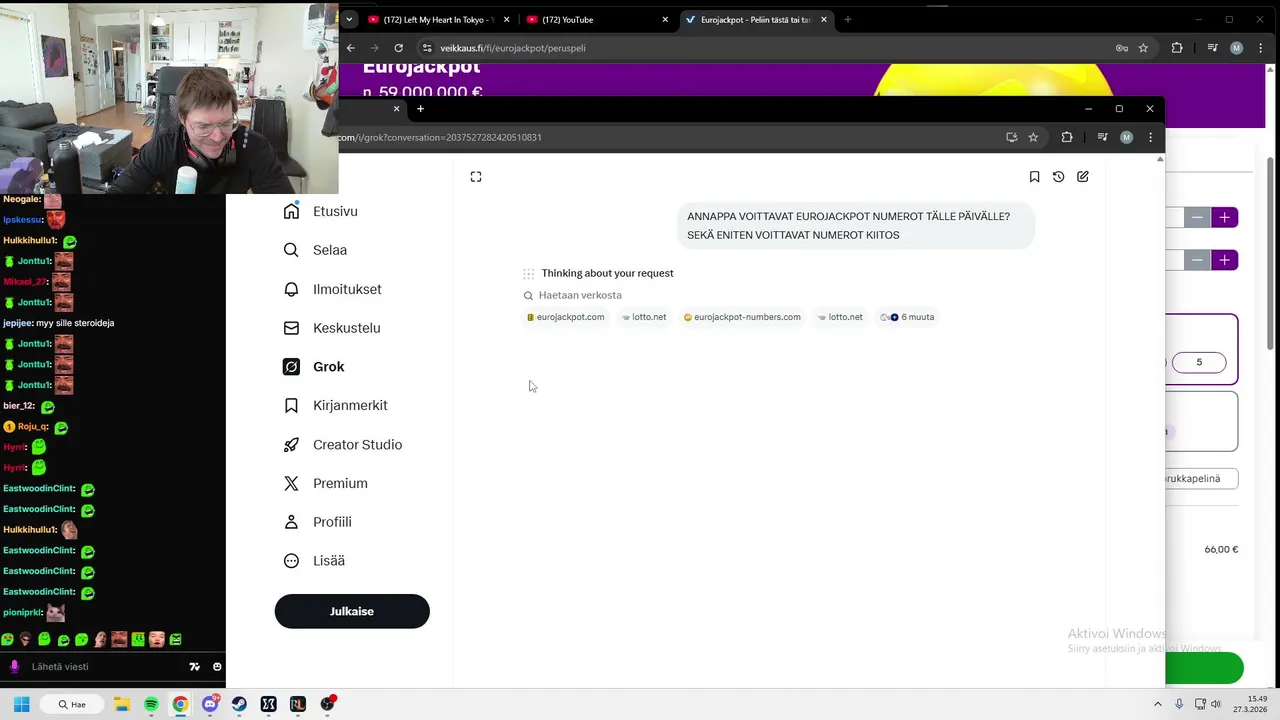The image size is (1280, 720).
Task: Click the user's prompt message bubble
Action: (x=856, y=225)
